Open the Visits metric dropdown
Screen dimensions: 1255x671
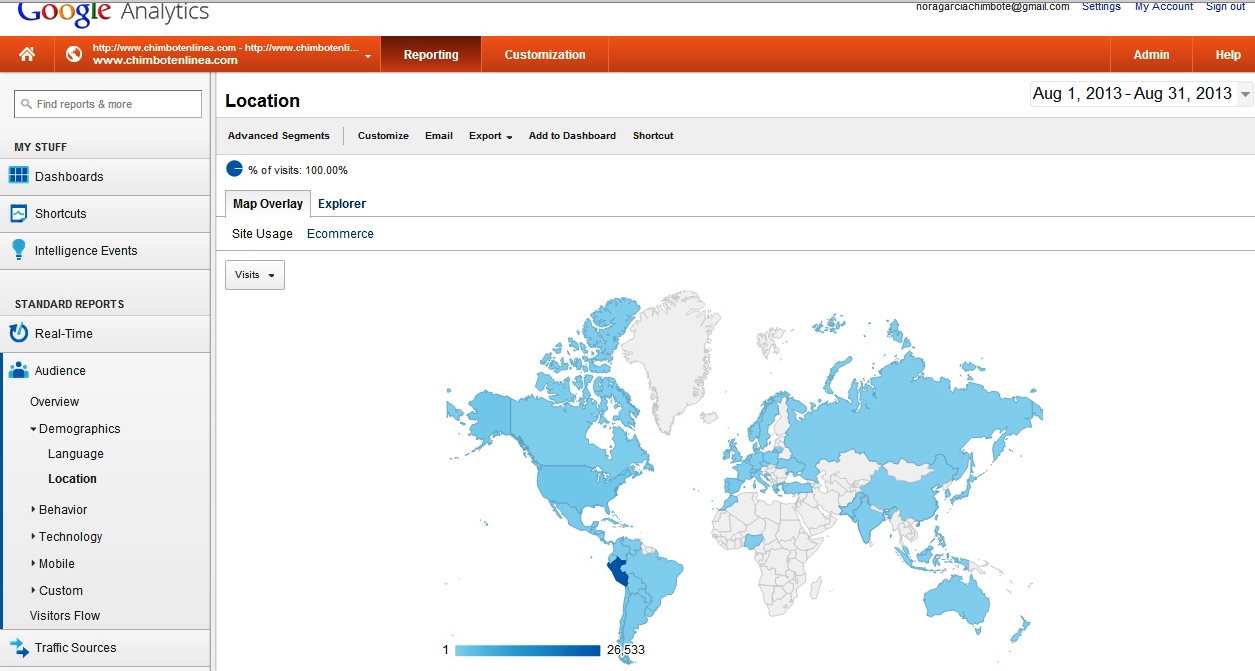click(255, 275)
